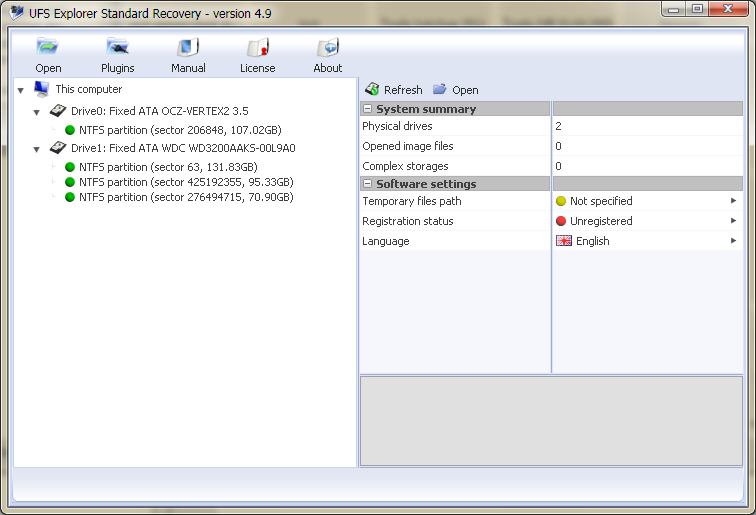Click the red Unregistered status dot
Image resolution: width=756 pixels, height=515 pixels.
(x=561, y=221)
